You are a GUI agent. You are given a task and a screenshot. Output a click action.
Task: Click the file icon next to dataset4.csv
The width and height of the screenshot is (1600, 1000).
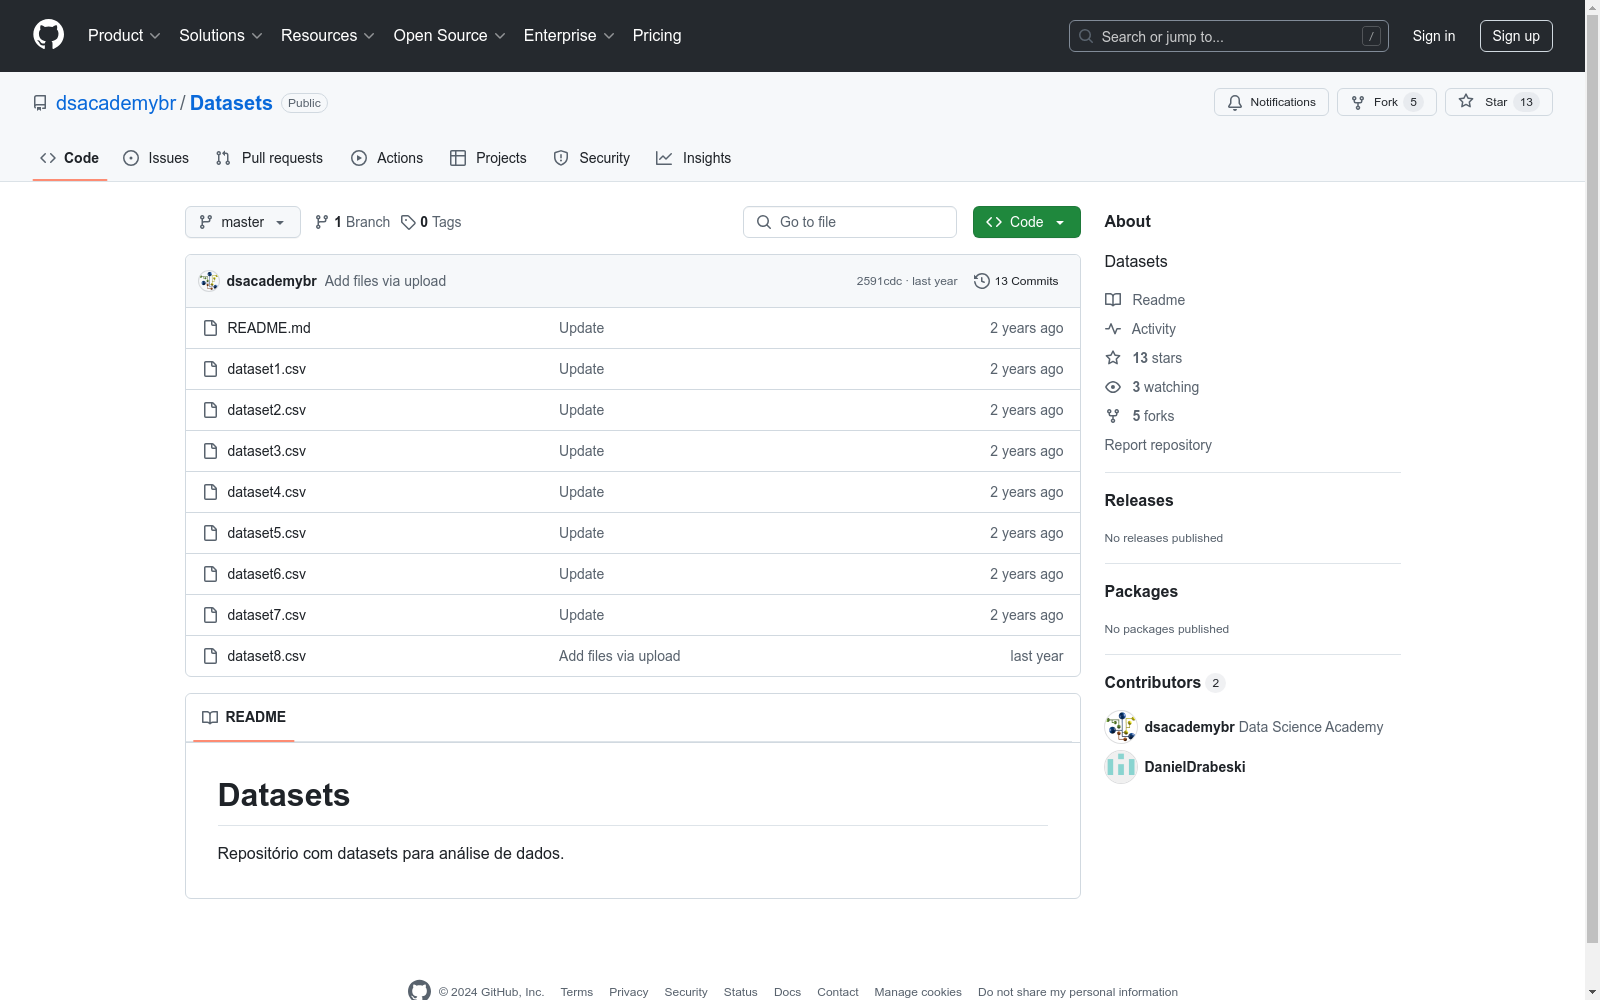pyautogui.click(x=210, y=492)
